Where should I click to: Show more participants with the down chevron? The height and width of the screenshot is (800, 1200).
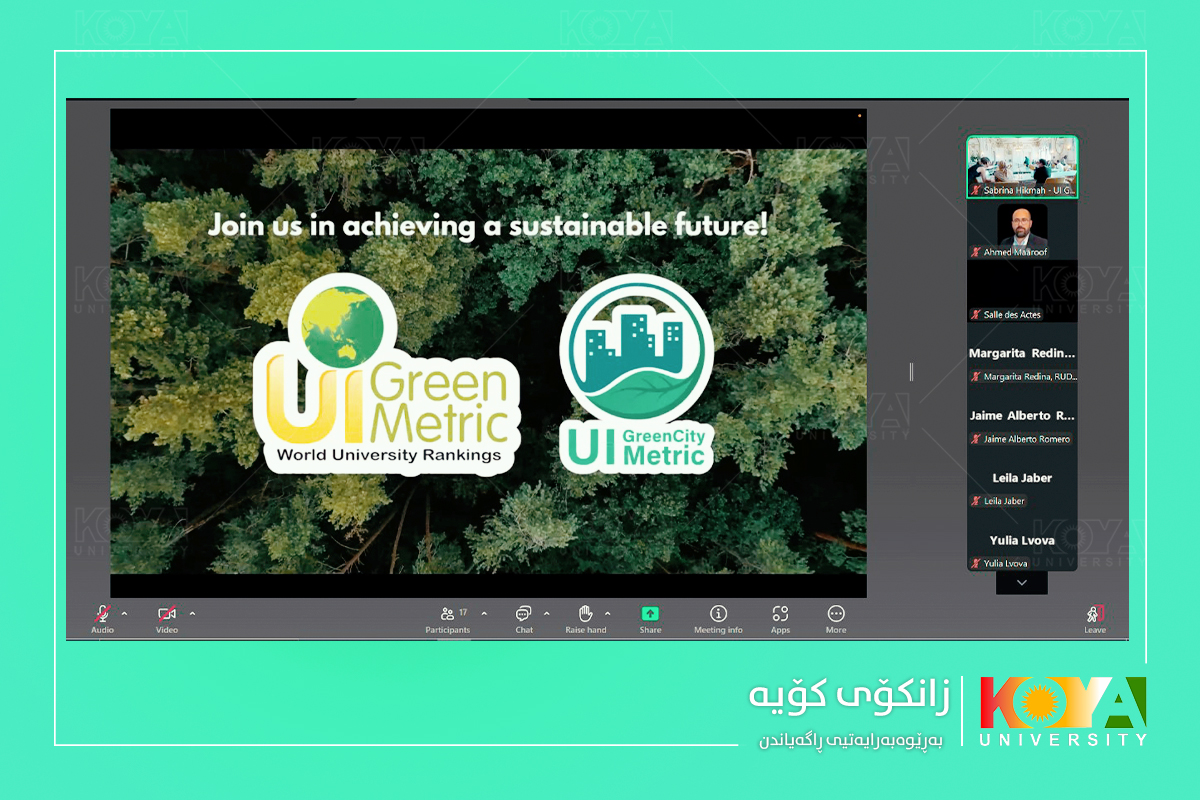(1021, 582)
